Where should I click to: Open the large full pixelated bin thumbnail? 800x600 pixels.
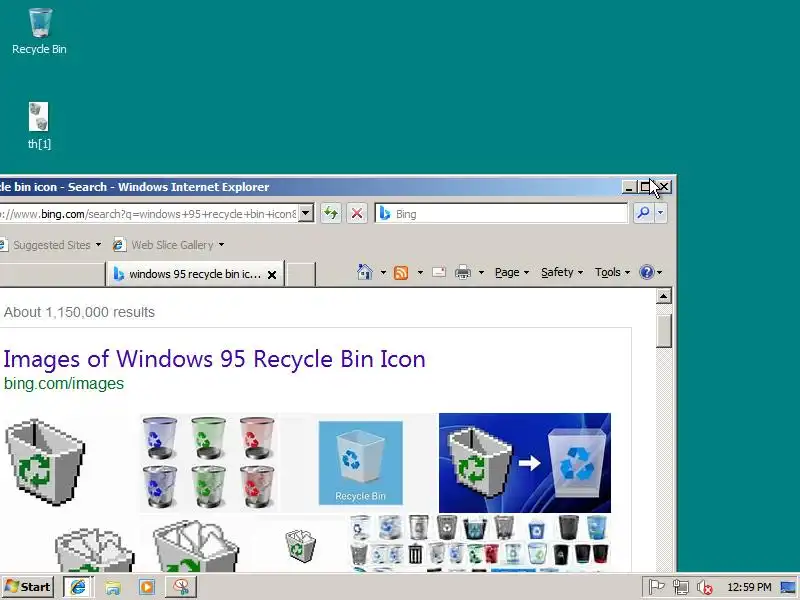click(196, 546)
